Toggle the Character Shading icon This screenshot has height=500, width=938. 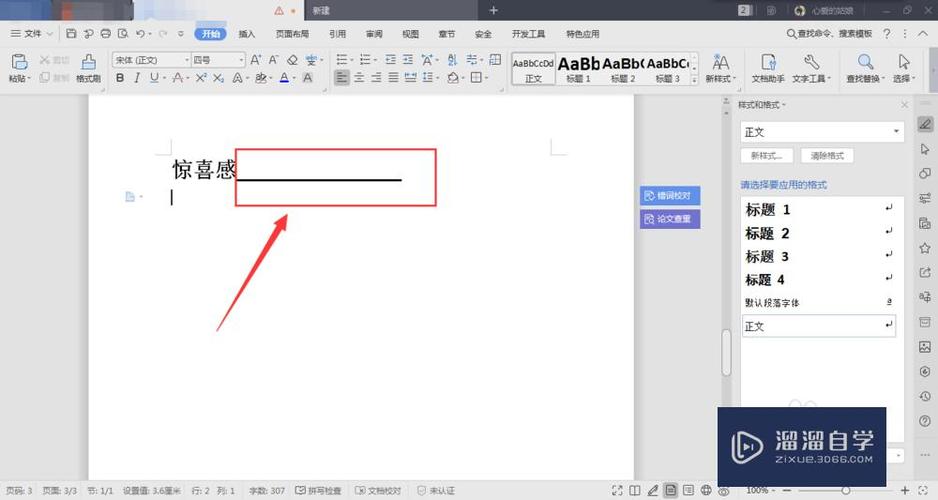click(x=307, y=78)
